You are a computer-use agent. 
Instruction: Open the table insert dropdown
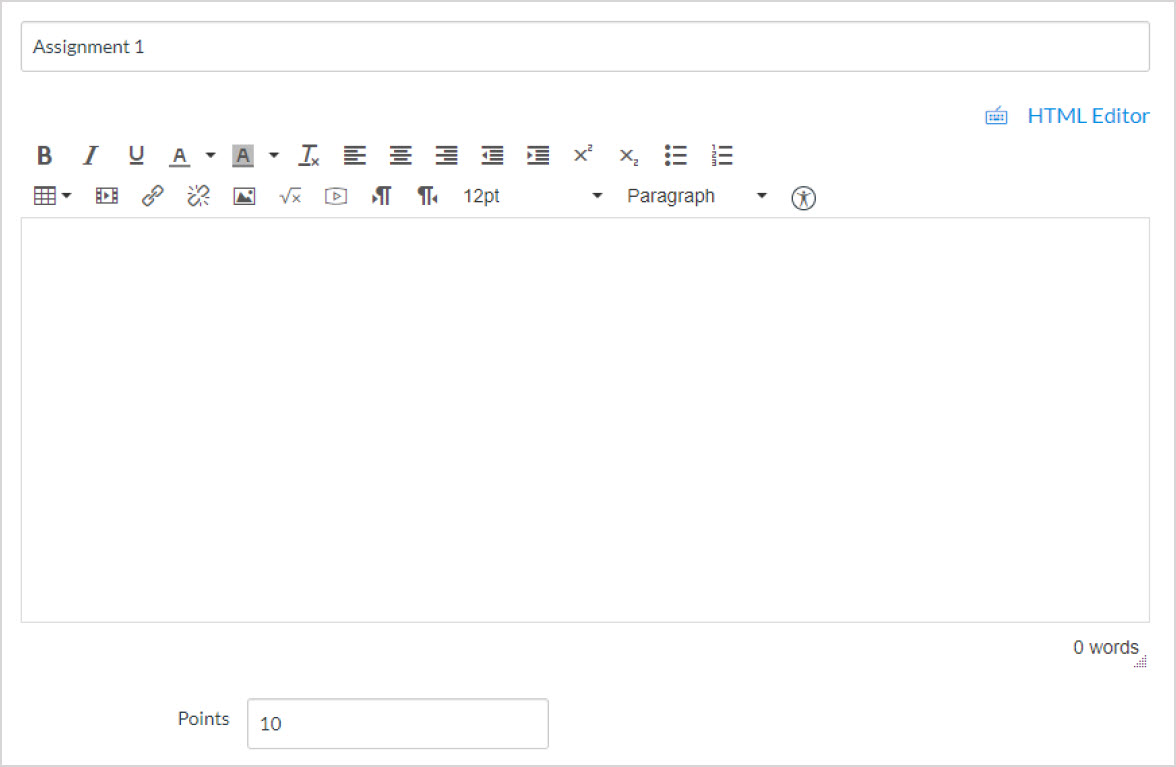(x=52, y=196)
